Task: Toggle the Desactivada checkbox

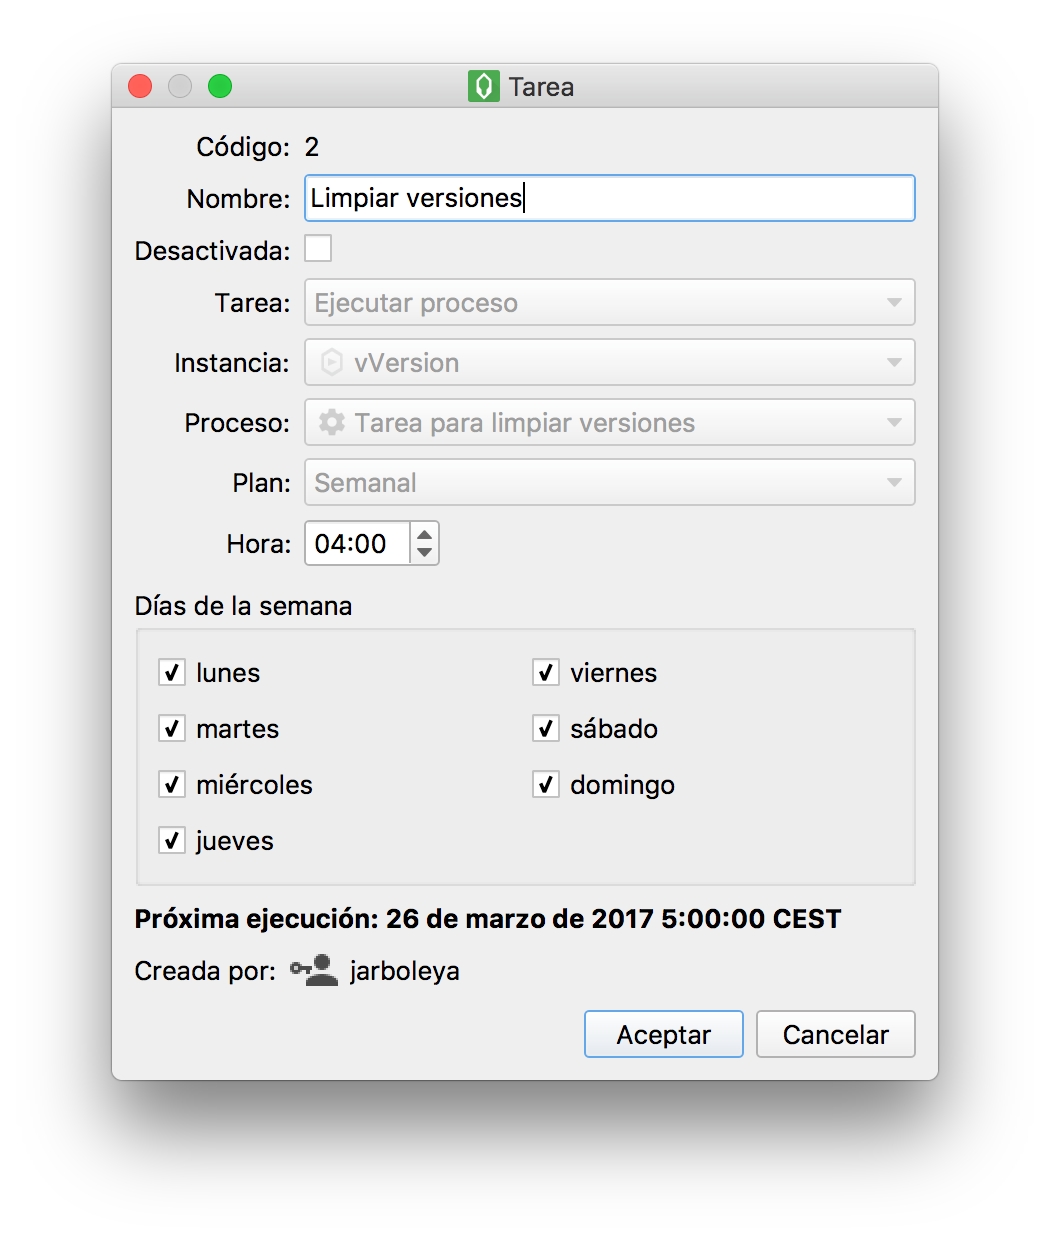Action: click(x=318, y=249)
